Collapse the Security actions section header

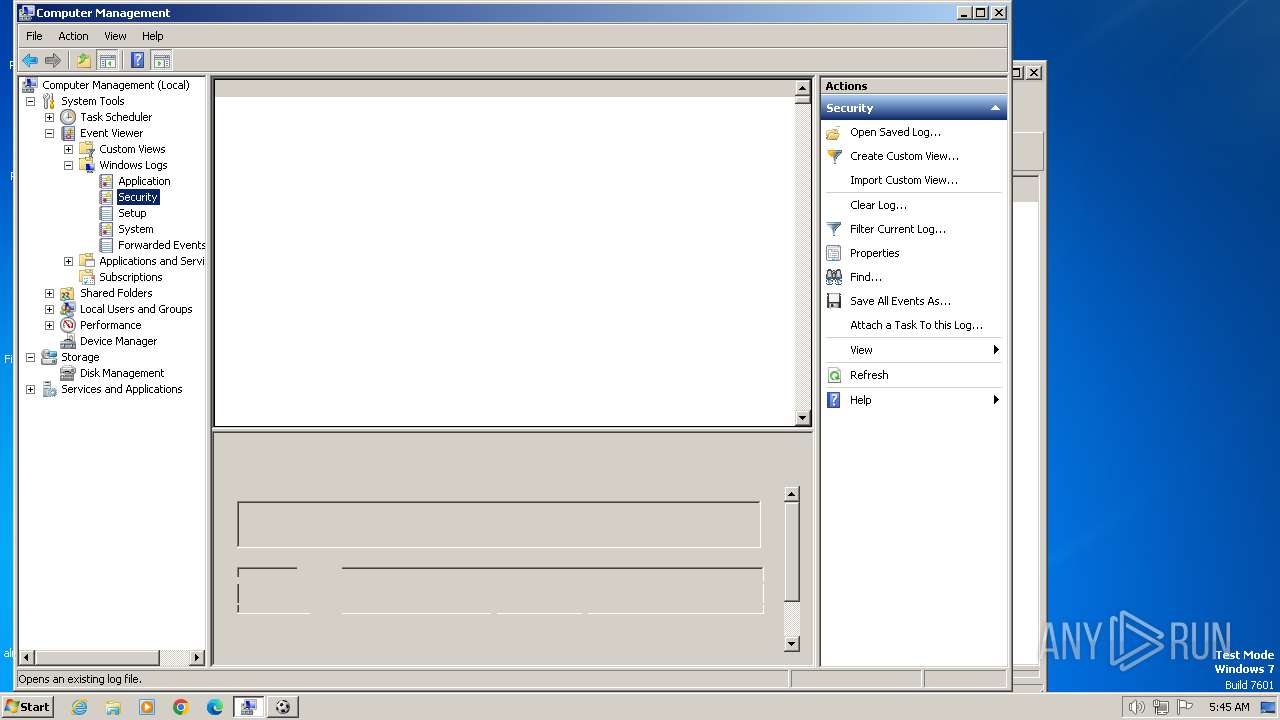point(913,108)
